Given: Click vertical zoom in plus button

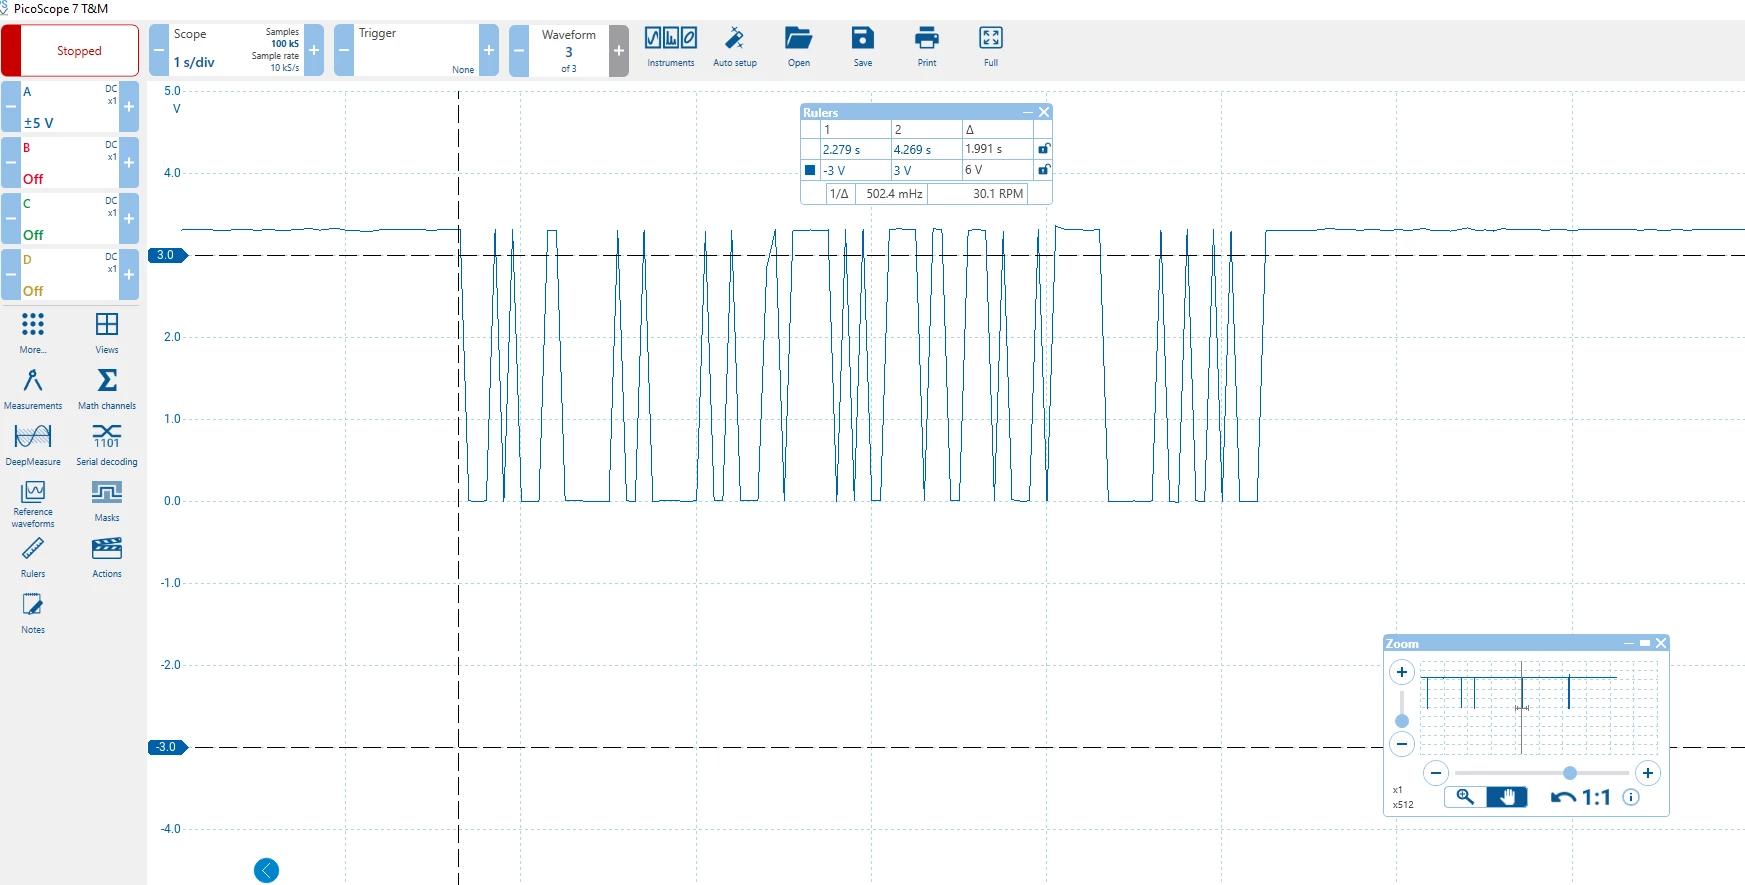Looking at the screenshot, I should pos(1402,672).
